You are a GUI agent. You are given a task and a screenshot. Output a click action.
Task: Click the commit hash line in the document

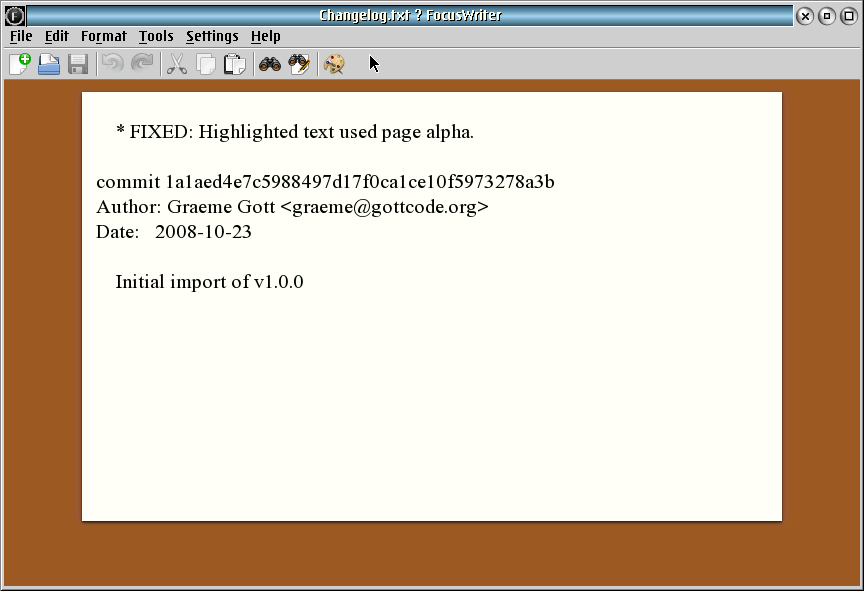click(x=325, y=182)
